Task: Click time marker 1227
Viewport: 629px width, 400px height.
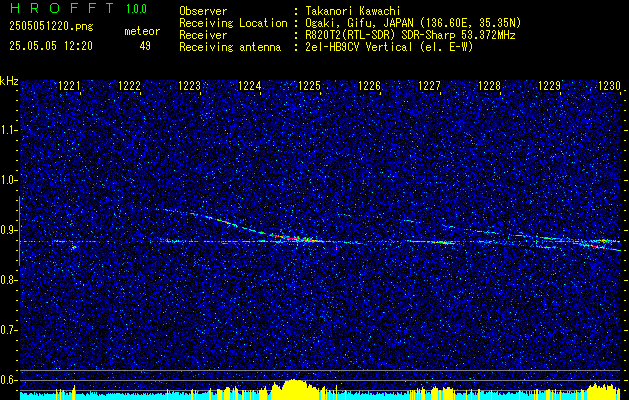Action: (x=429, y=86)
